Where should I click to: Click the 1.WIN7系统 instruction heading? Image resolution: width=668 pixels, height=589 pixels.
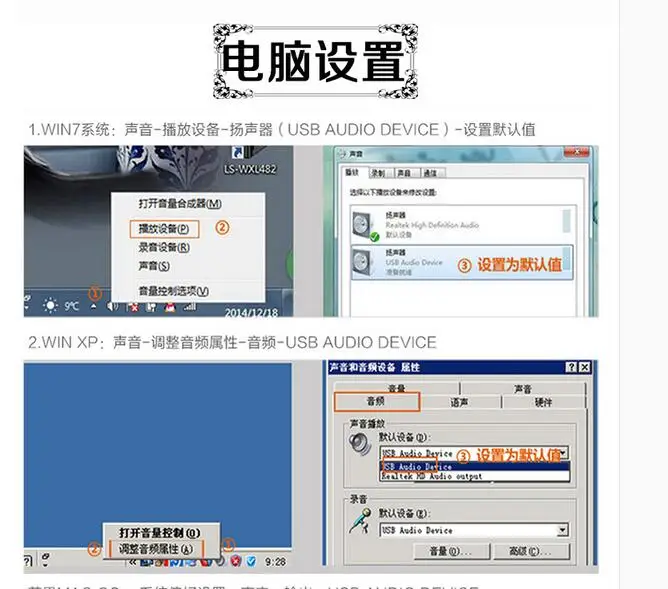point(282,129)
